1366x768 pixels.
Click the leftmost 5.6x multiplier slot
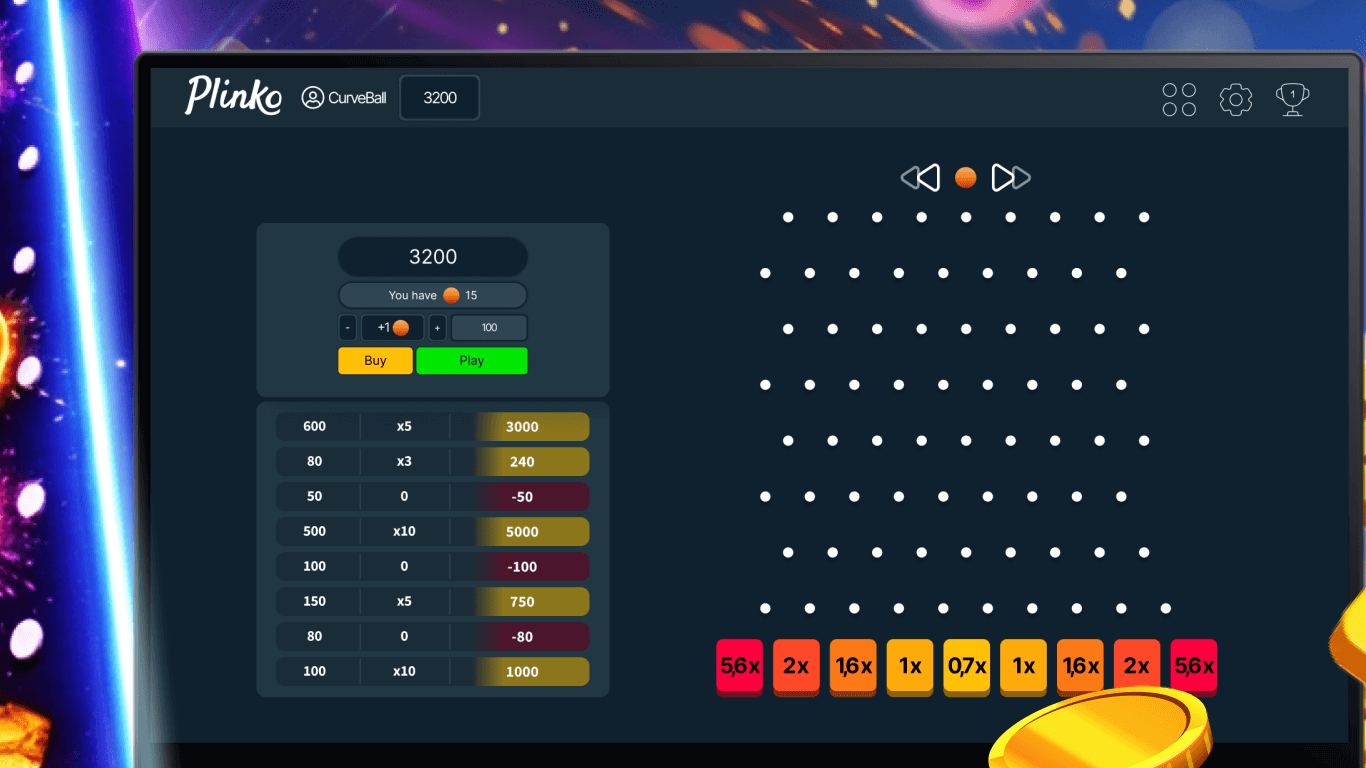pyautogui.click(x=739, y=667)
